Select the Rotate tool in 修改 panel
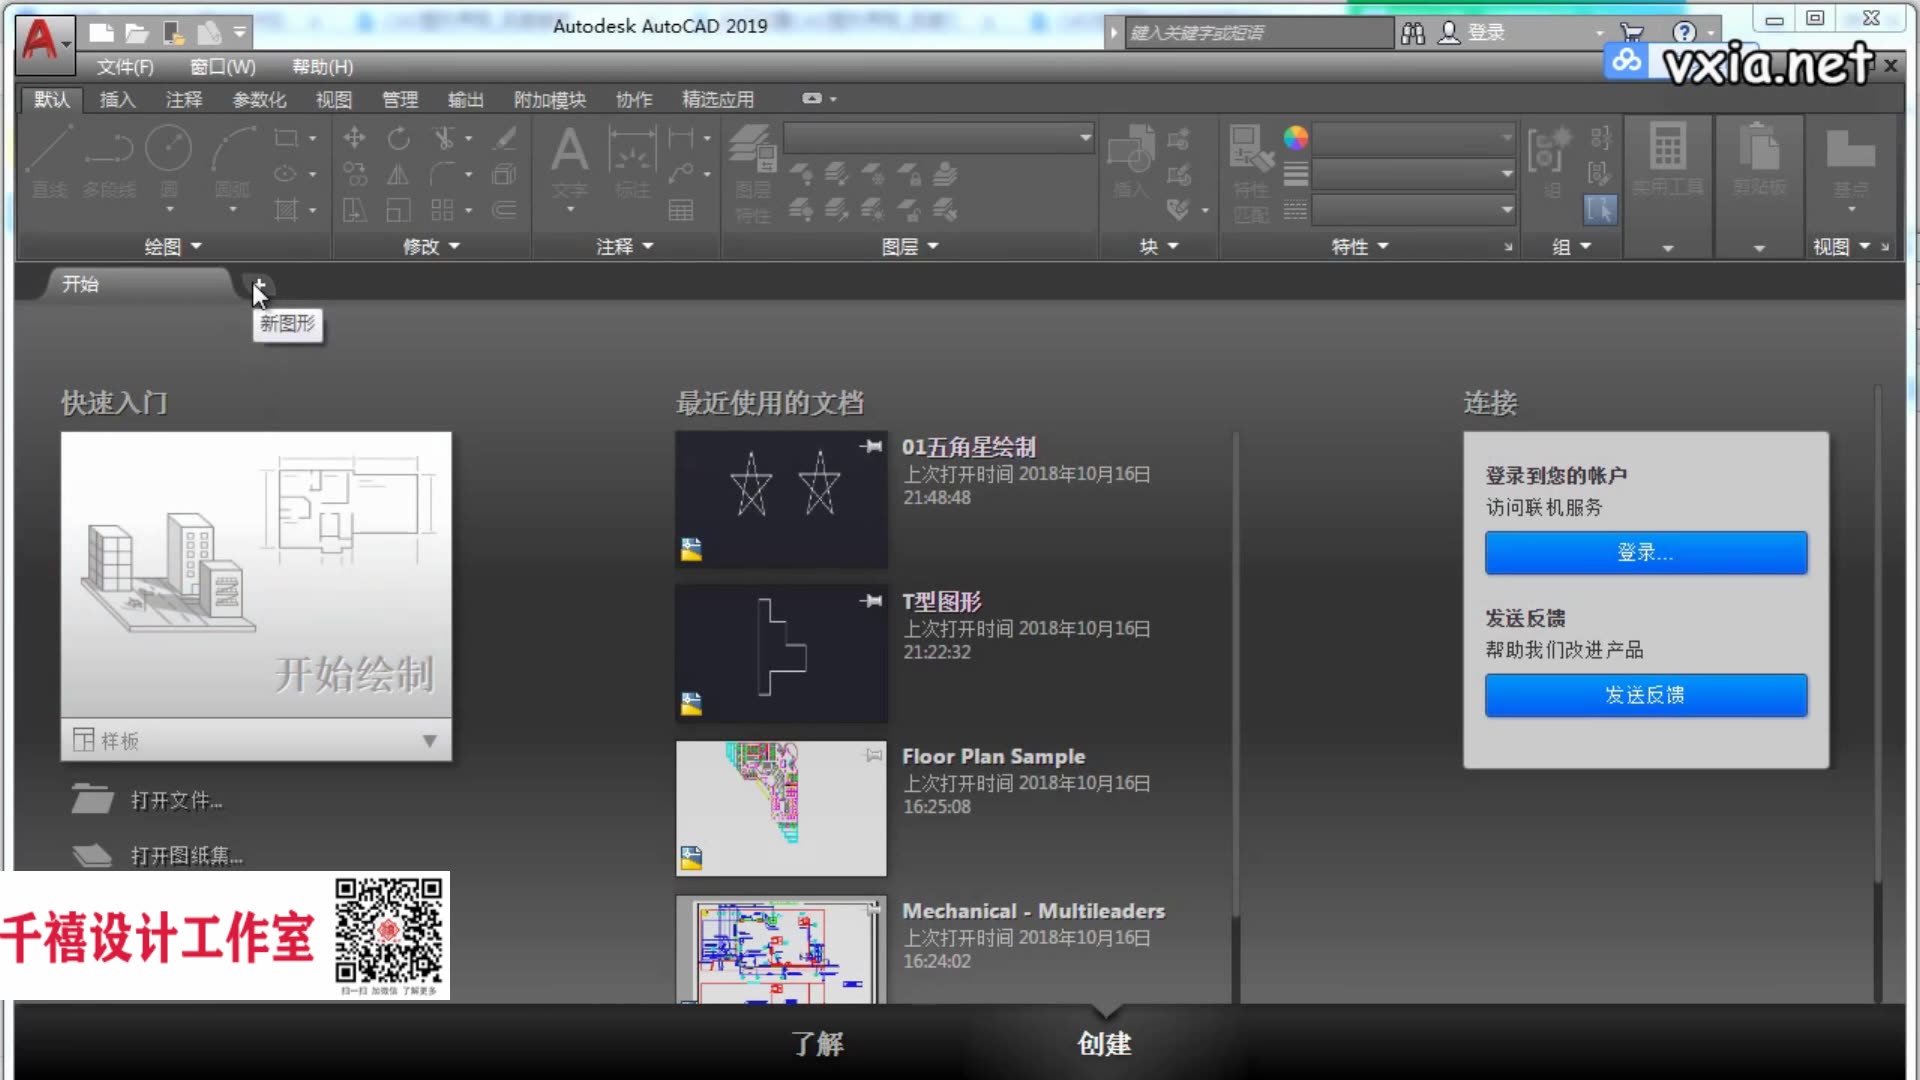Viewport: 1920px width, 1080px height. pyautogui.click(x=398, y=138)
